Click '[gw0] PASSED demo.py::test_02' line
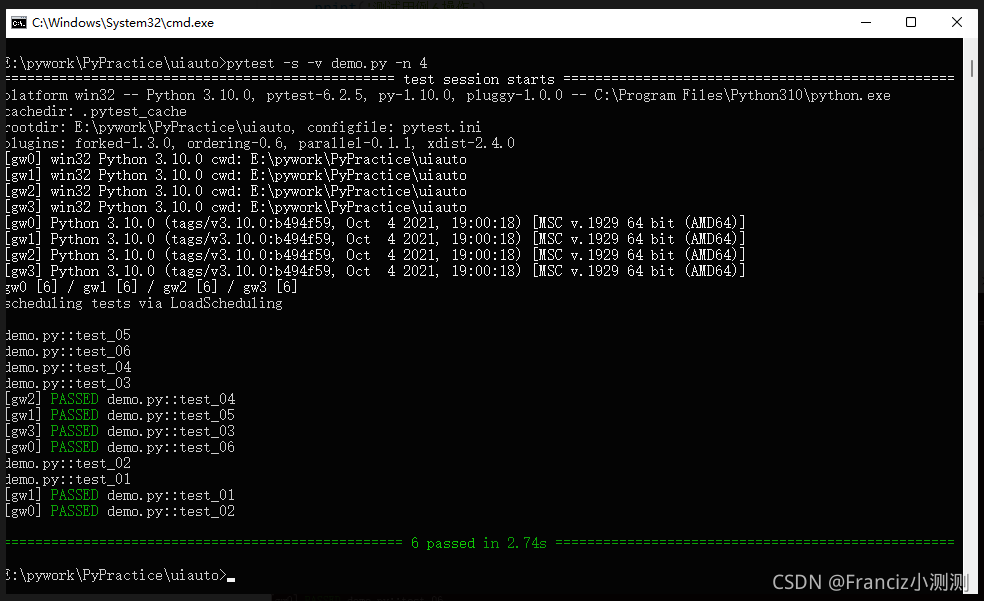This screenshot has height=601, width=984. [x=120, y=511]
